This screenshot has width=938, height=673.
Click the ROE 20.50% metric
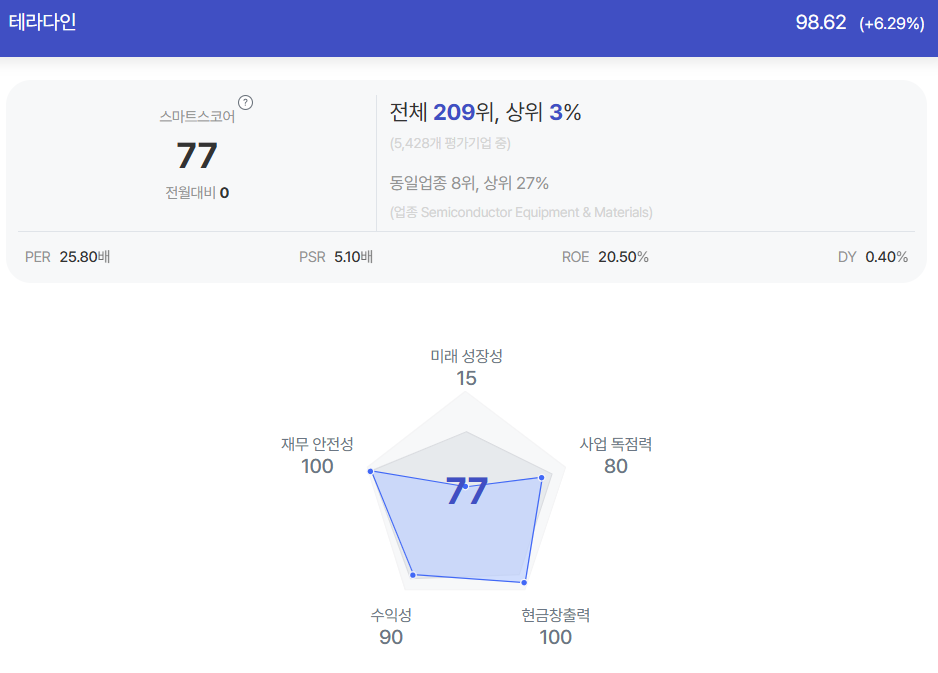605,257
